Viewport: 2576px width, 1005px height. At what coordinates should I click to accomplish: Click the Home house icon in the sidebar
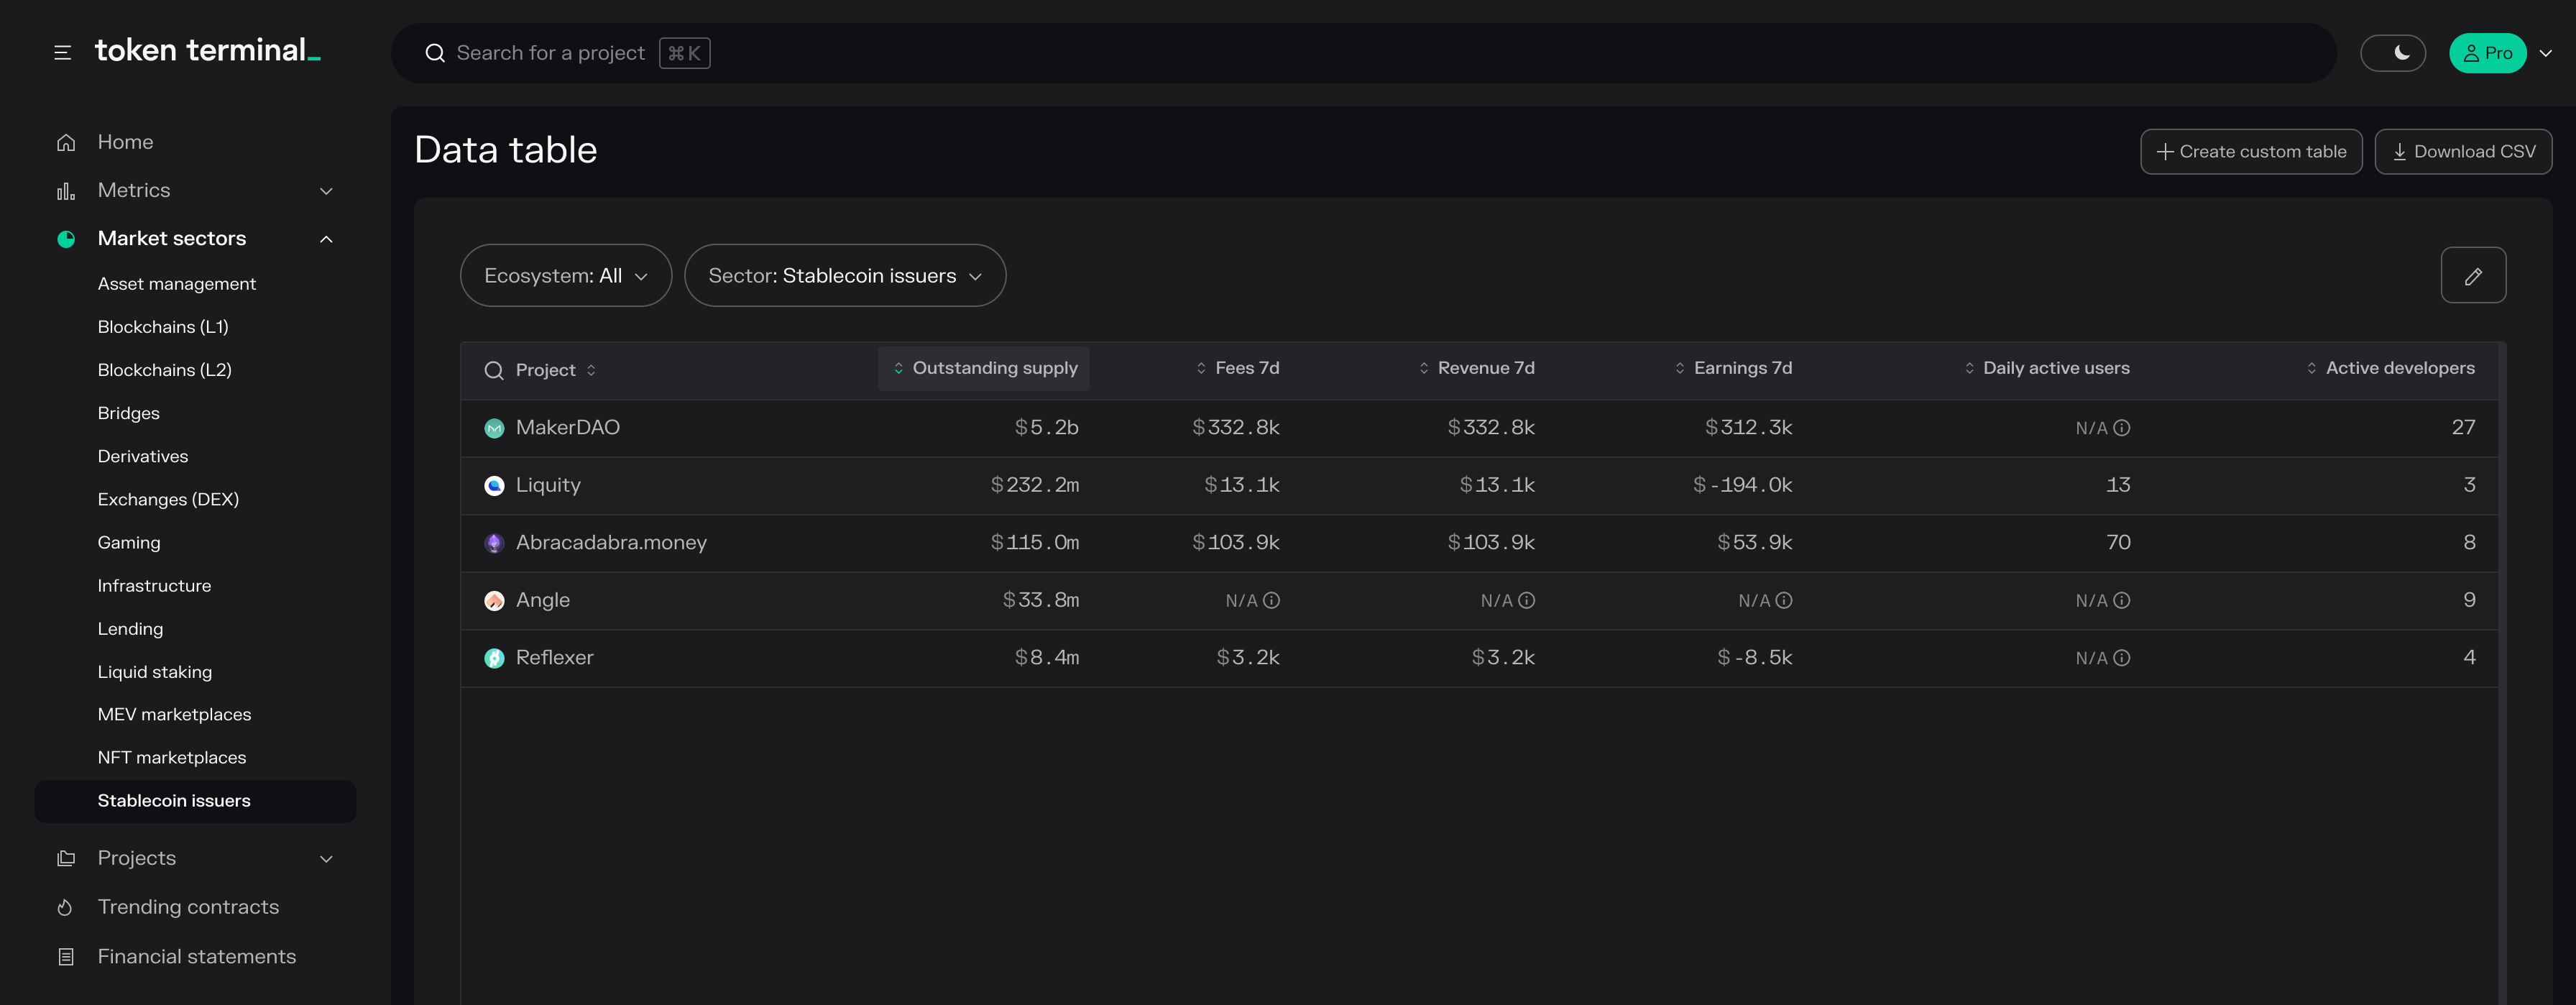pos(66,142)
